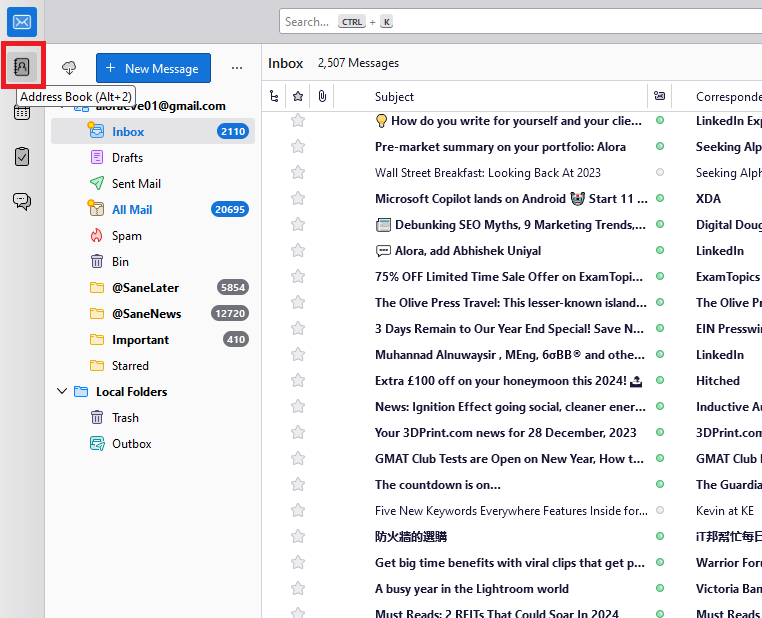Click the Hitched correspondent cell
Image resolution: width=762 pixels, height=618 pixels.
click(x=718, y=380)
